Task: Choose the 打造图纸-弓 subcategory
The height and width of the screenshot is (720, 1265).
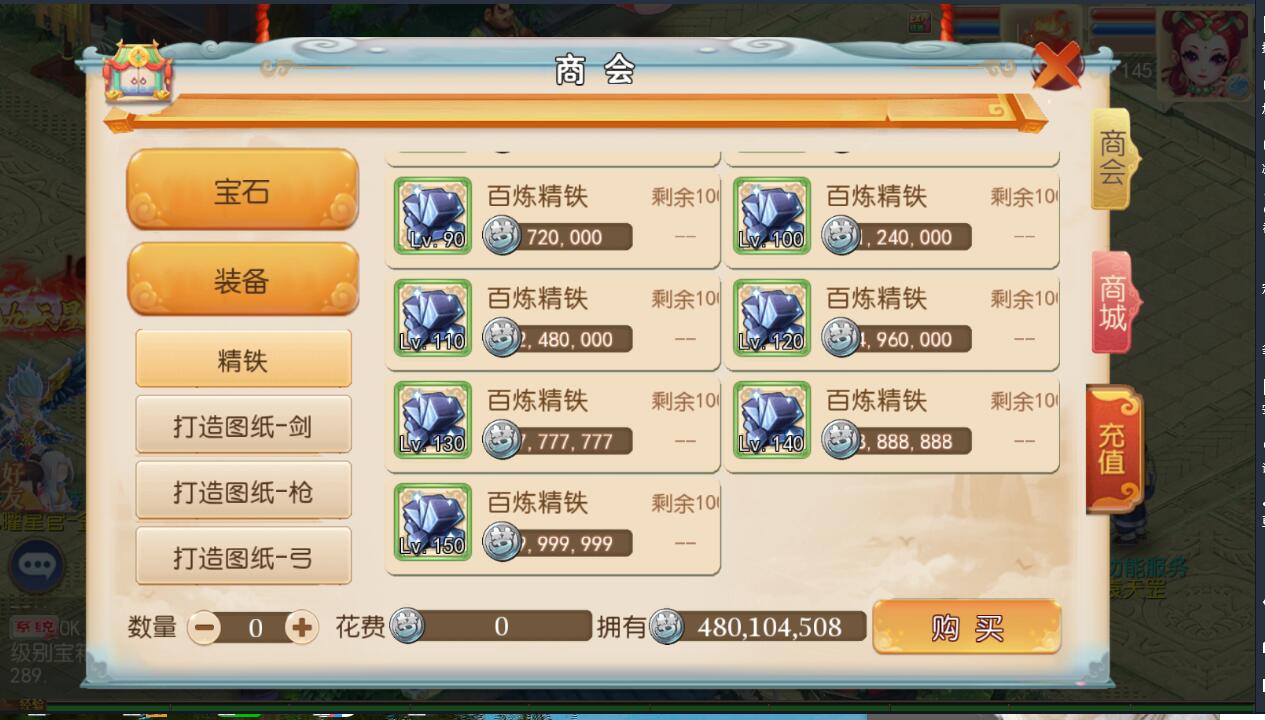Action: [243, 556]
